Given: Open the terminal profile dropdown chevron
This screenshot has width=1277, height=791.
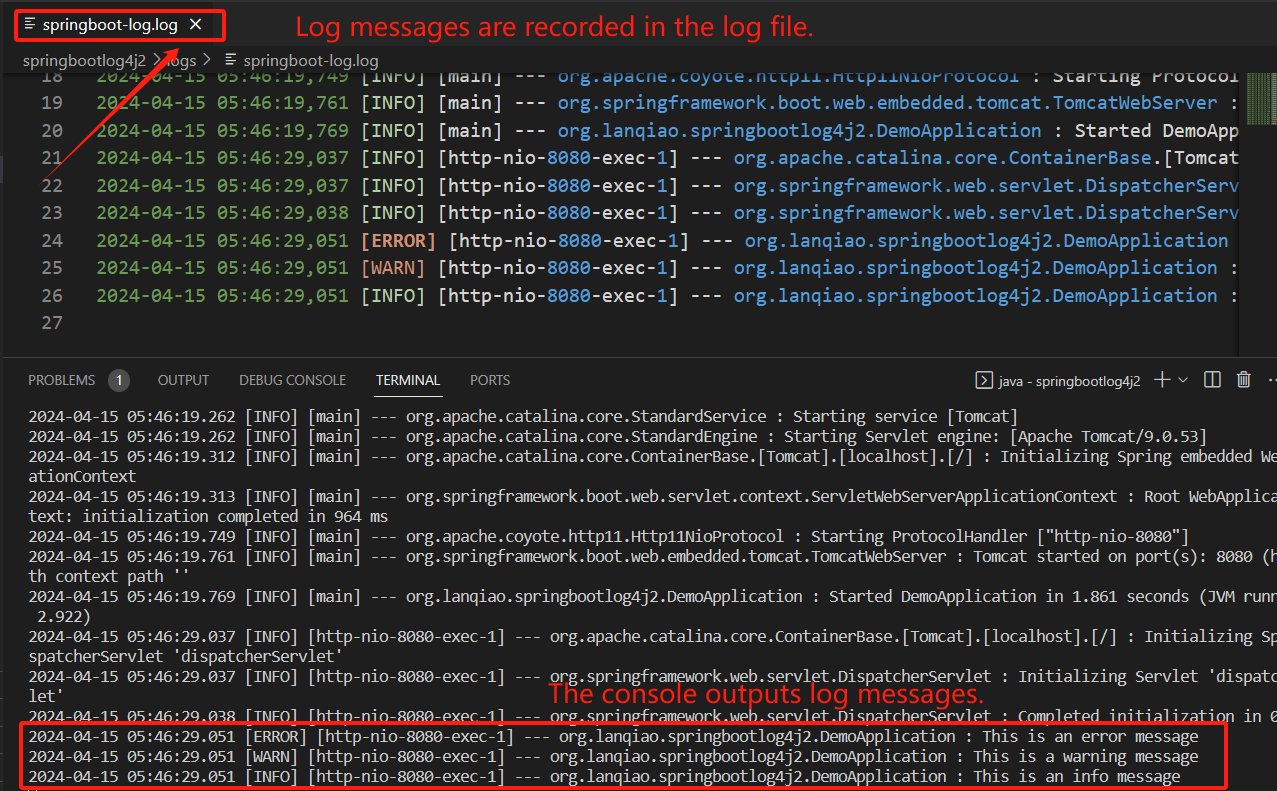Looking at the screenshot, I should point(1183,379).
